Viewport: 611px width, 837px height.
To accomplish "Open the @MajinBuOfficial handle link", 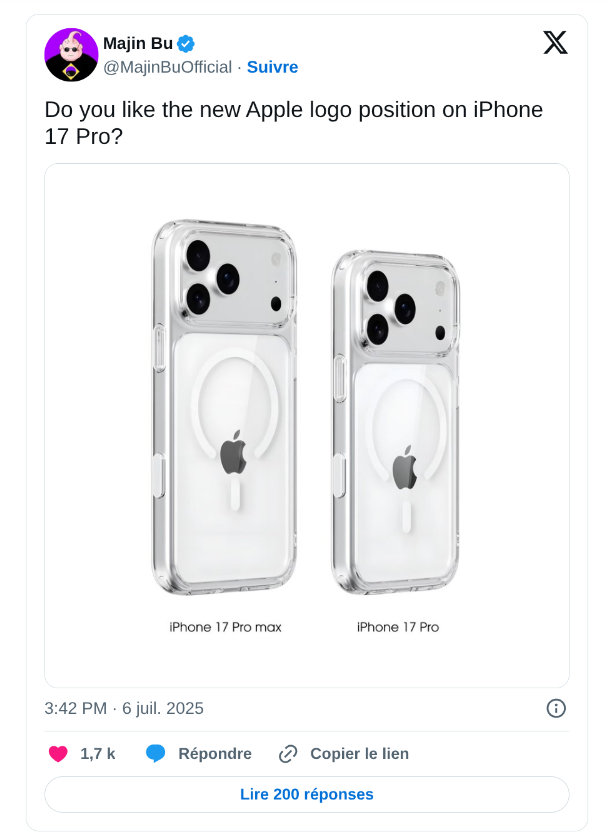I will tap(167, 67).
